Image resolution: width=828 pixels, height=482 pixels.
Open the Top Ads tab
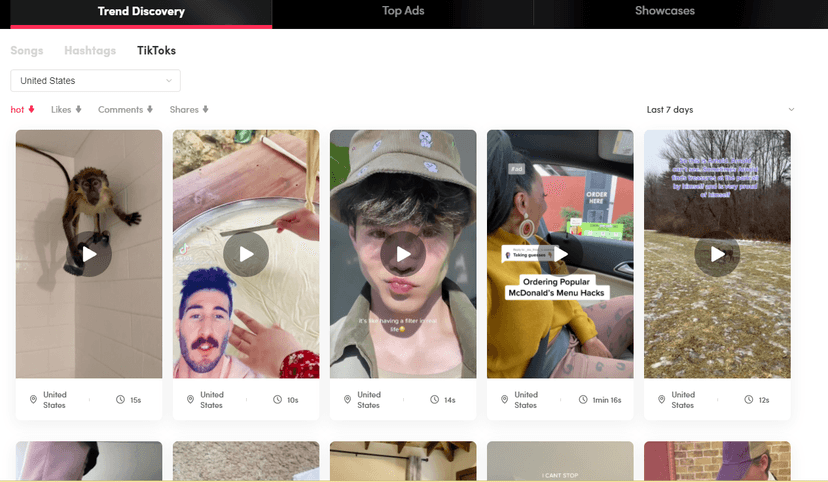coord(403,11)
